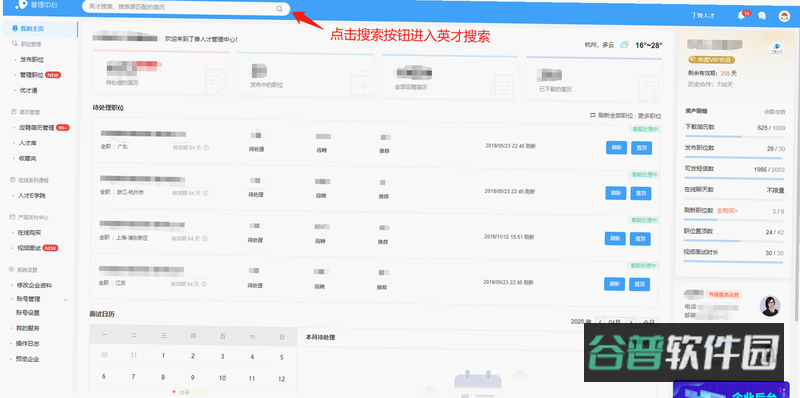Open 修改企业资料 in the sidebar
800x398 pixels.
(x=35, y=285)
